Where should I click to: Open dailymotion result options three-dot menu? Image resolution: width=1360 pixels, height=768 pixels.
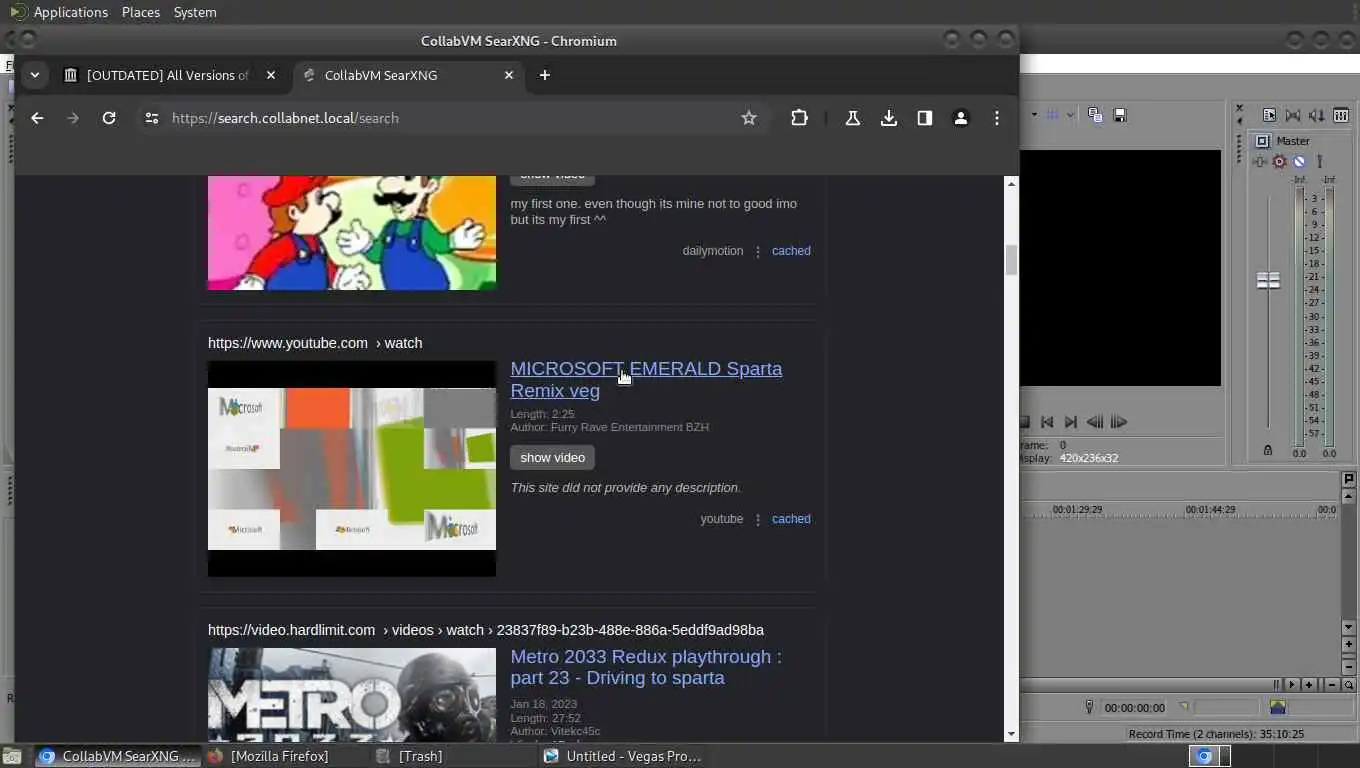coord(758,251)
